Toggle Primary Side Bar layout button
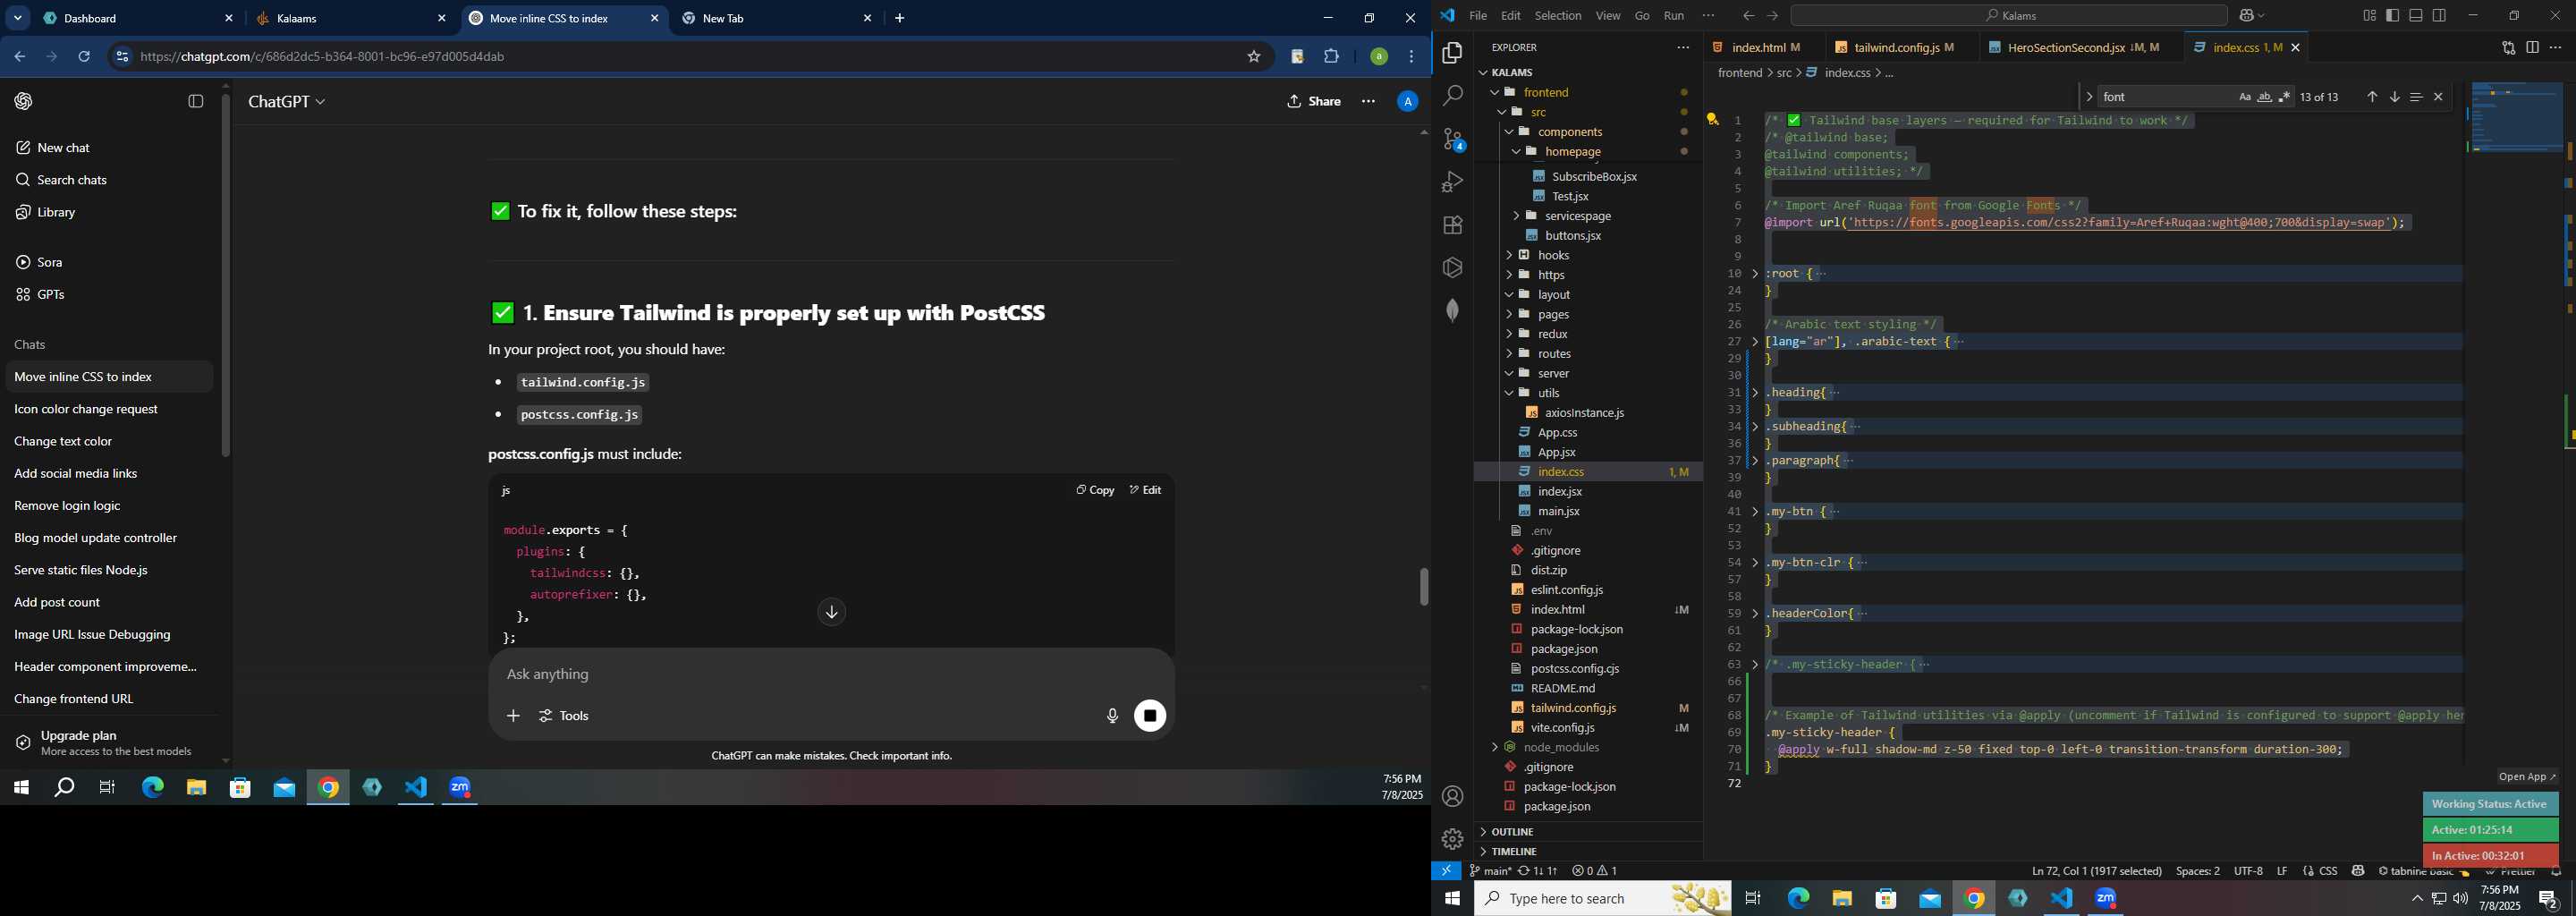Screen dimensions: 2576x916 [2392, 16]
